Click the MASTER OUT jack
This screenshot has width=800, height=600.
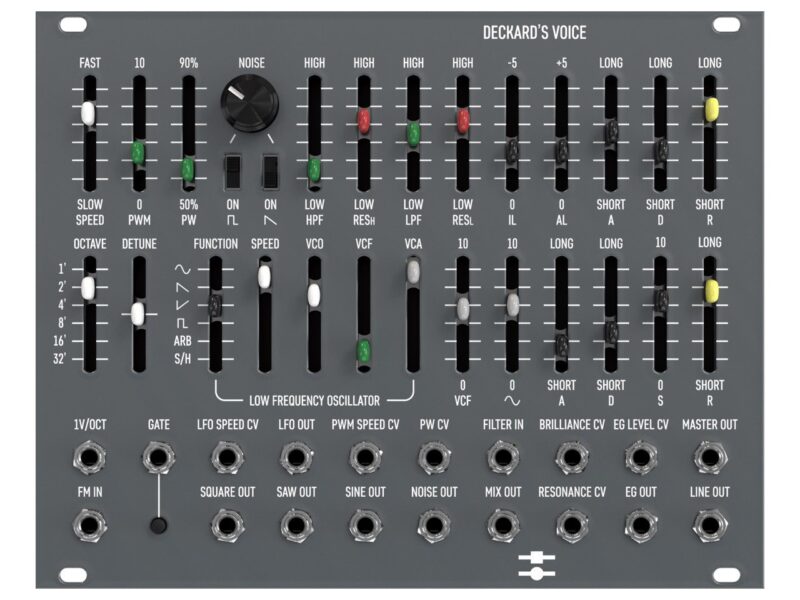click(x=710, y=457)
